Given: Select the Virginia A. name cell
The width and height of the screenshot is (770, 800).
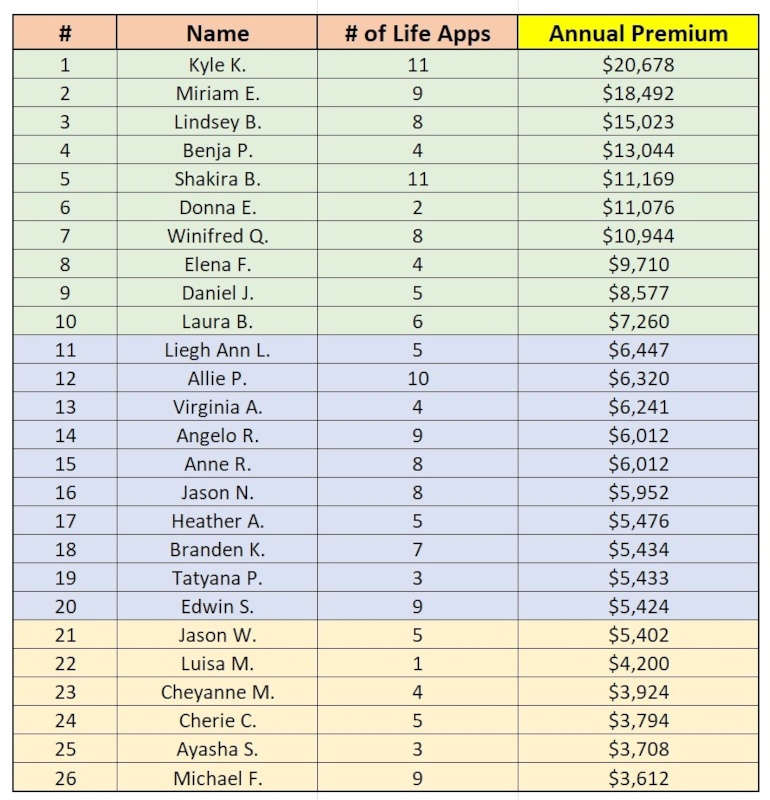Looking at the screenshot, I should pyautogui.click(x=217, y=407).
